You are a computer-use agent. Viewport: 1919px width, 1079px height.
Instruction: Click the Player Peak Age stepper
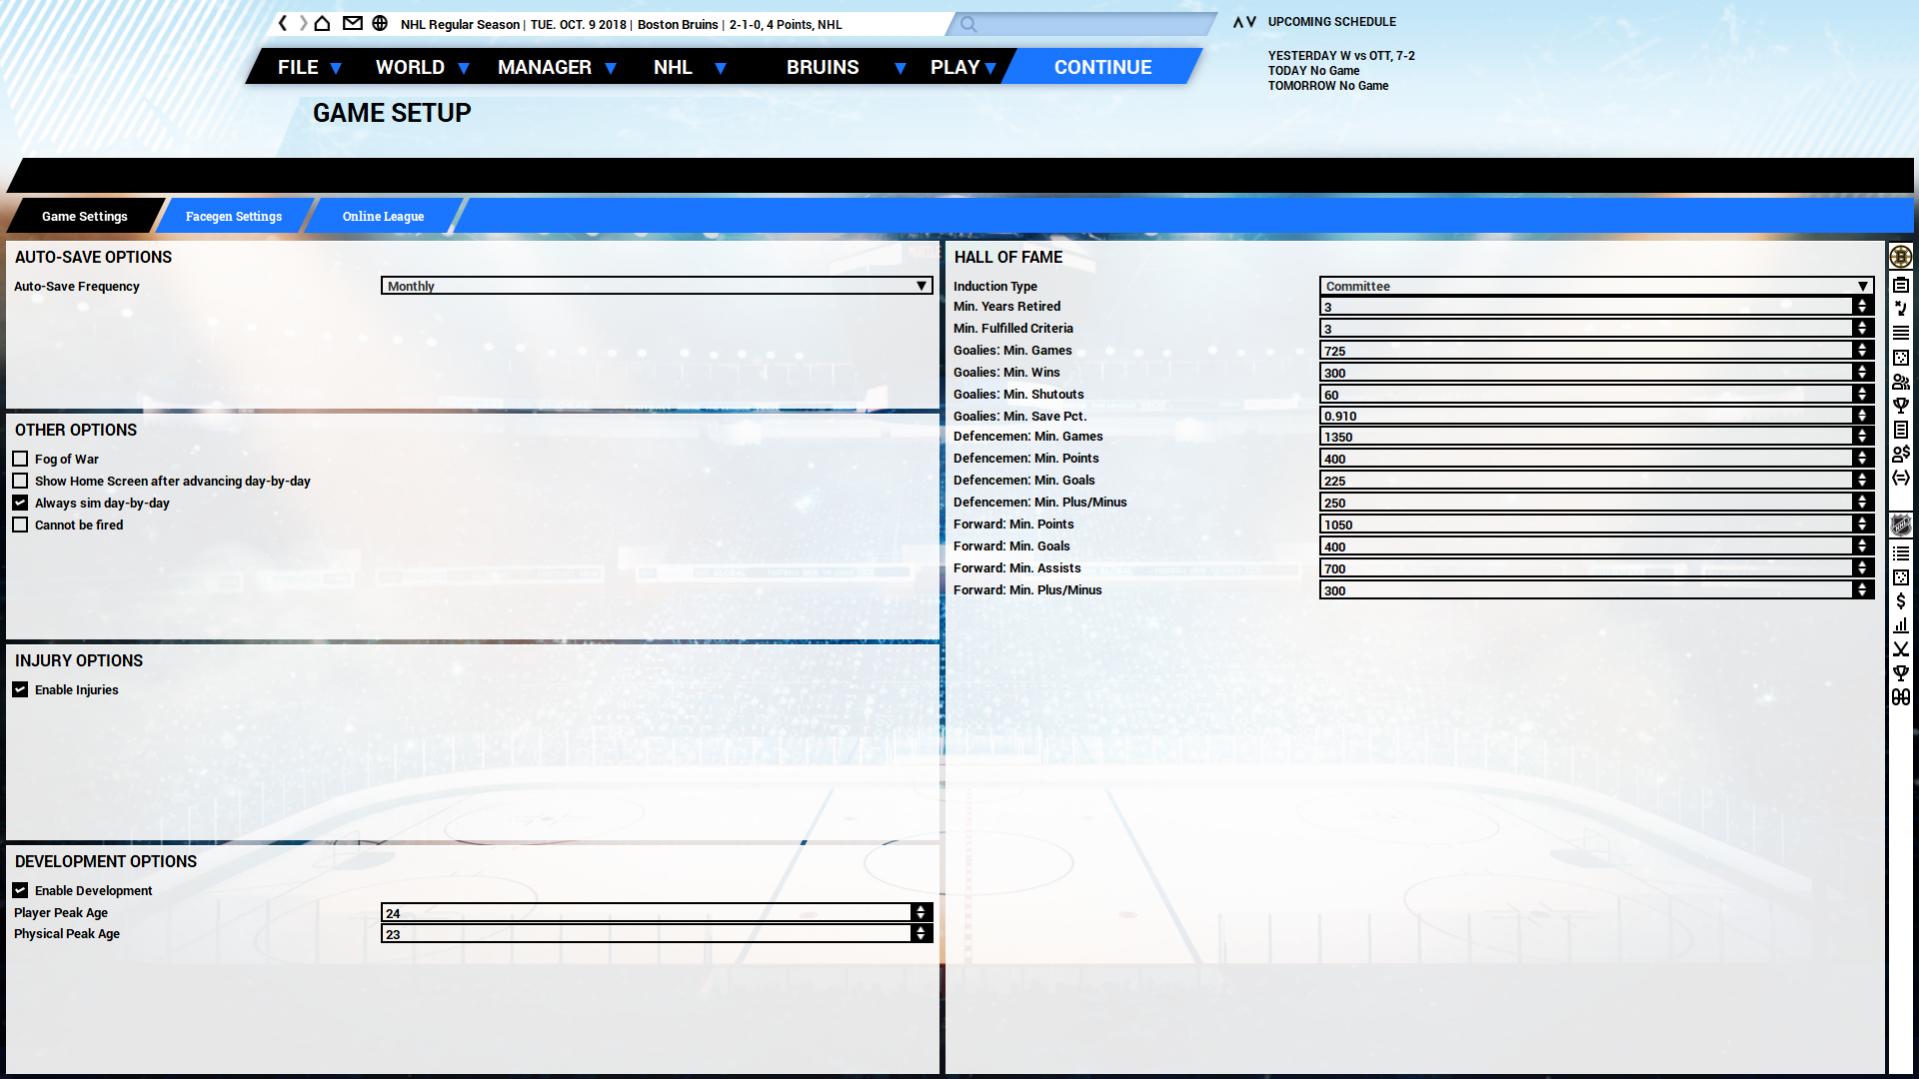(x=920, y=912)
